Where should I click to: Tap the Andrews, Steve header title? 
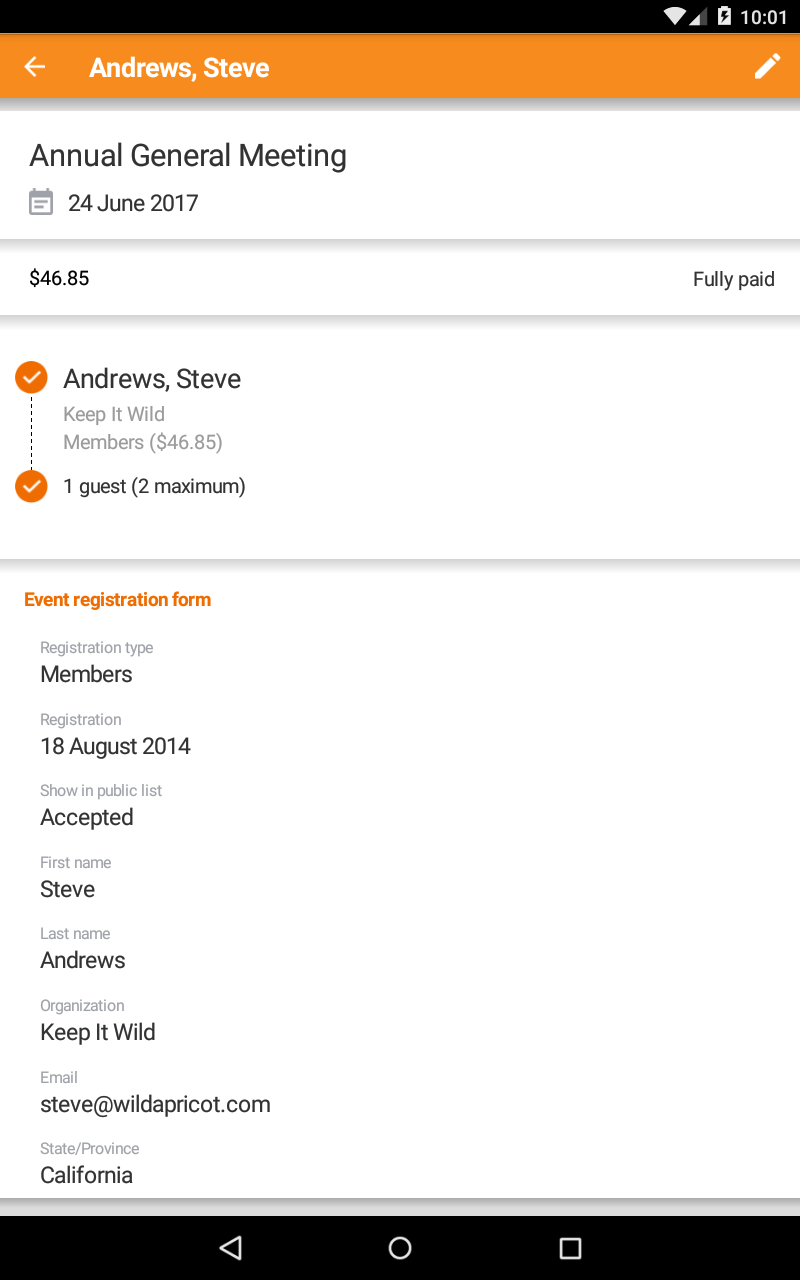coord(179,68)
